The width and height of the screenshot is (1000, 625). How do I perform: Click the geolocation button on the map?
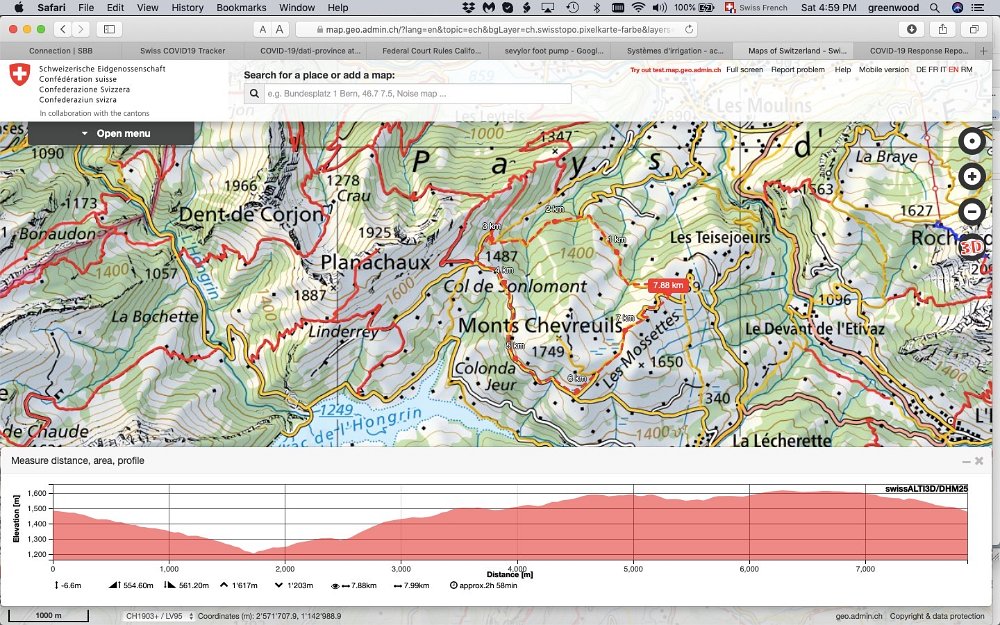pos(971,141)
